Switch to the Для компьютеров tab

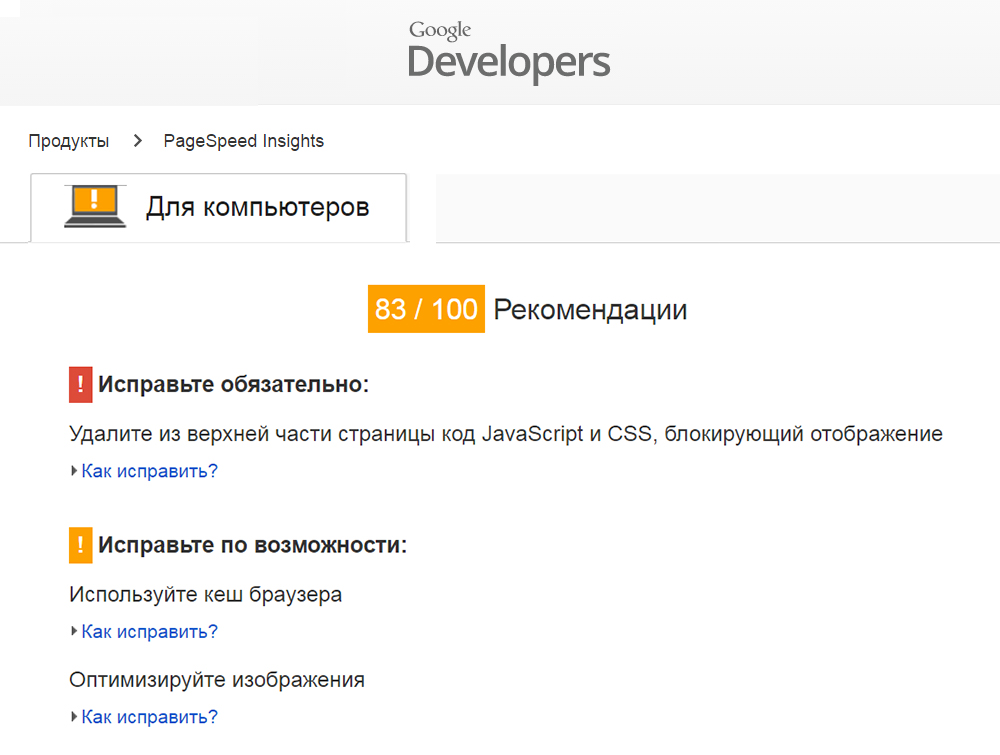tap(257, 207)
